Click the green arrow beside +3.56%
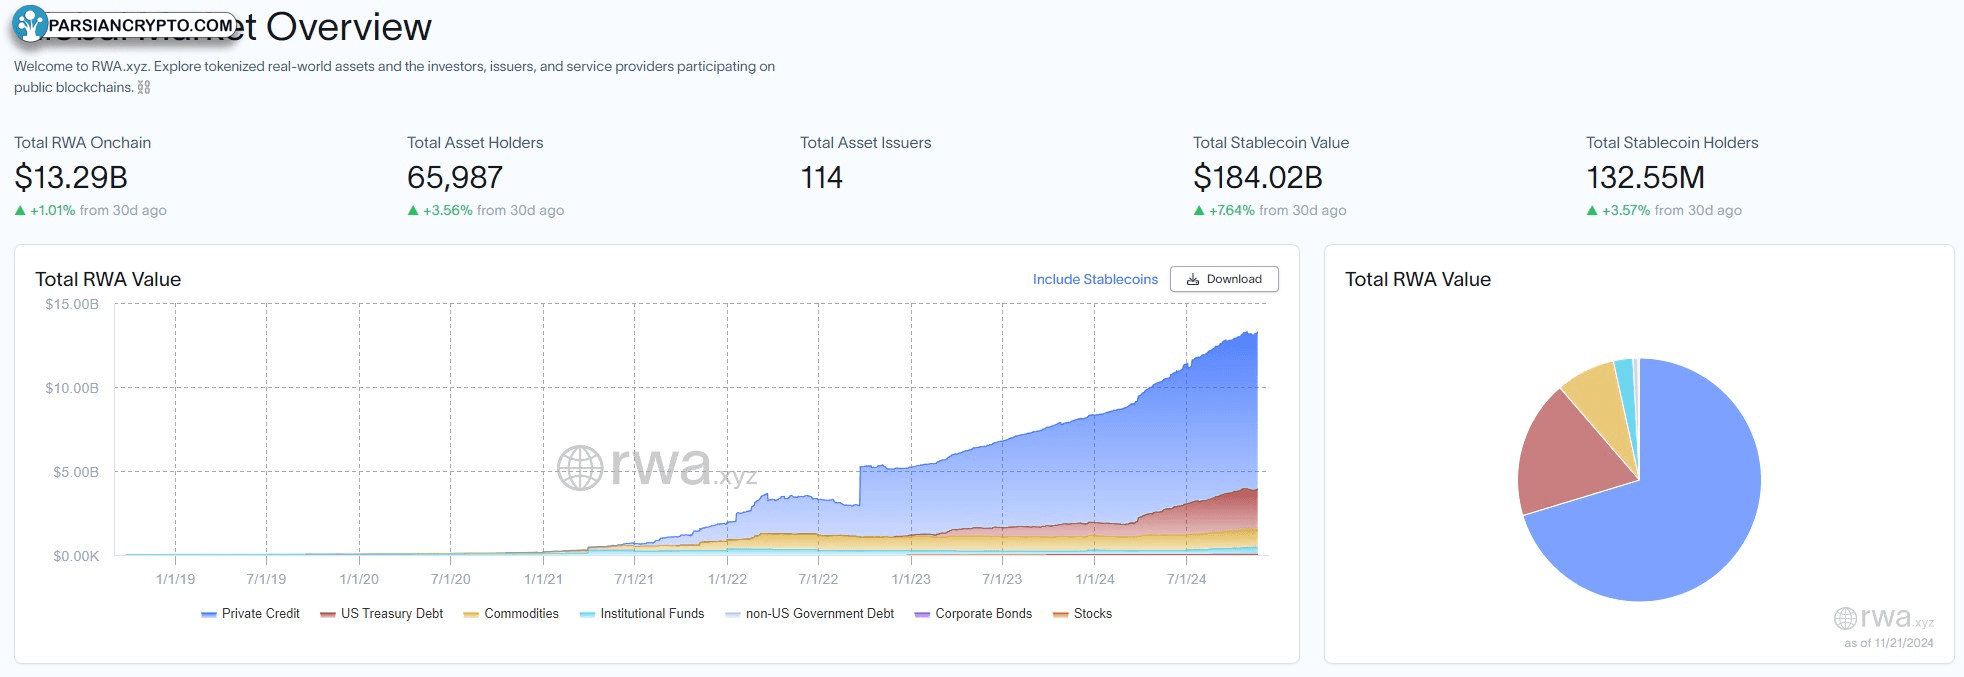Screen dimensions: 1964x677 coord(413,211)
